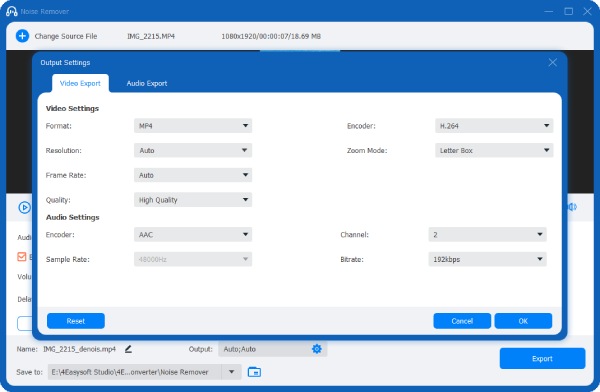The image size is (600, 392).
Task: Switch to the Video Export tab
Action: tap(80, 83)
